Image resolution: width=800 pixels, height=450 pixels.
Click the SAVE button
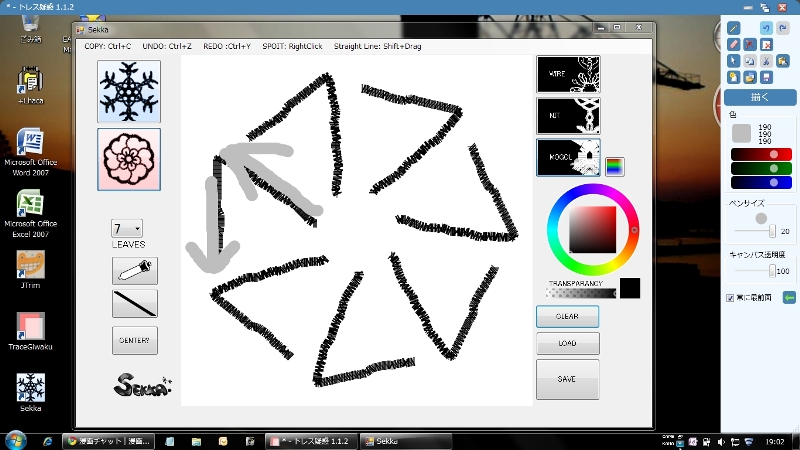[x=567, y=379]
